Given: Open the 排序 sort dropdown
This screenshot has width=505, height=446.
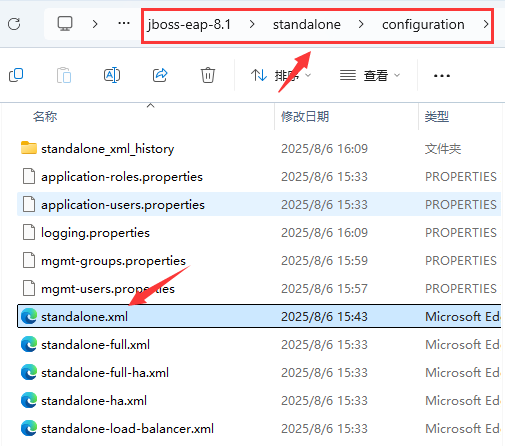Looking at the screenshot, I should pyautogui.click(x=281, y=76).
